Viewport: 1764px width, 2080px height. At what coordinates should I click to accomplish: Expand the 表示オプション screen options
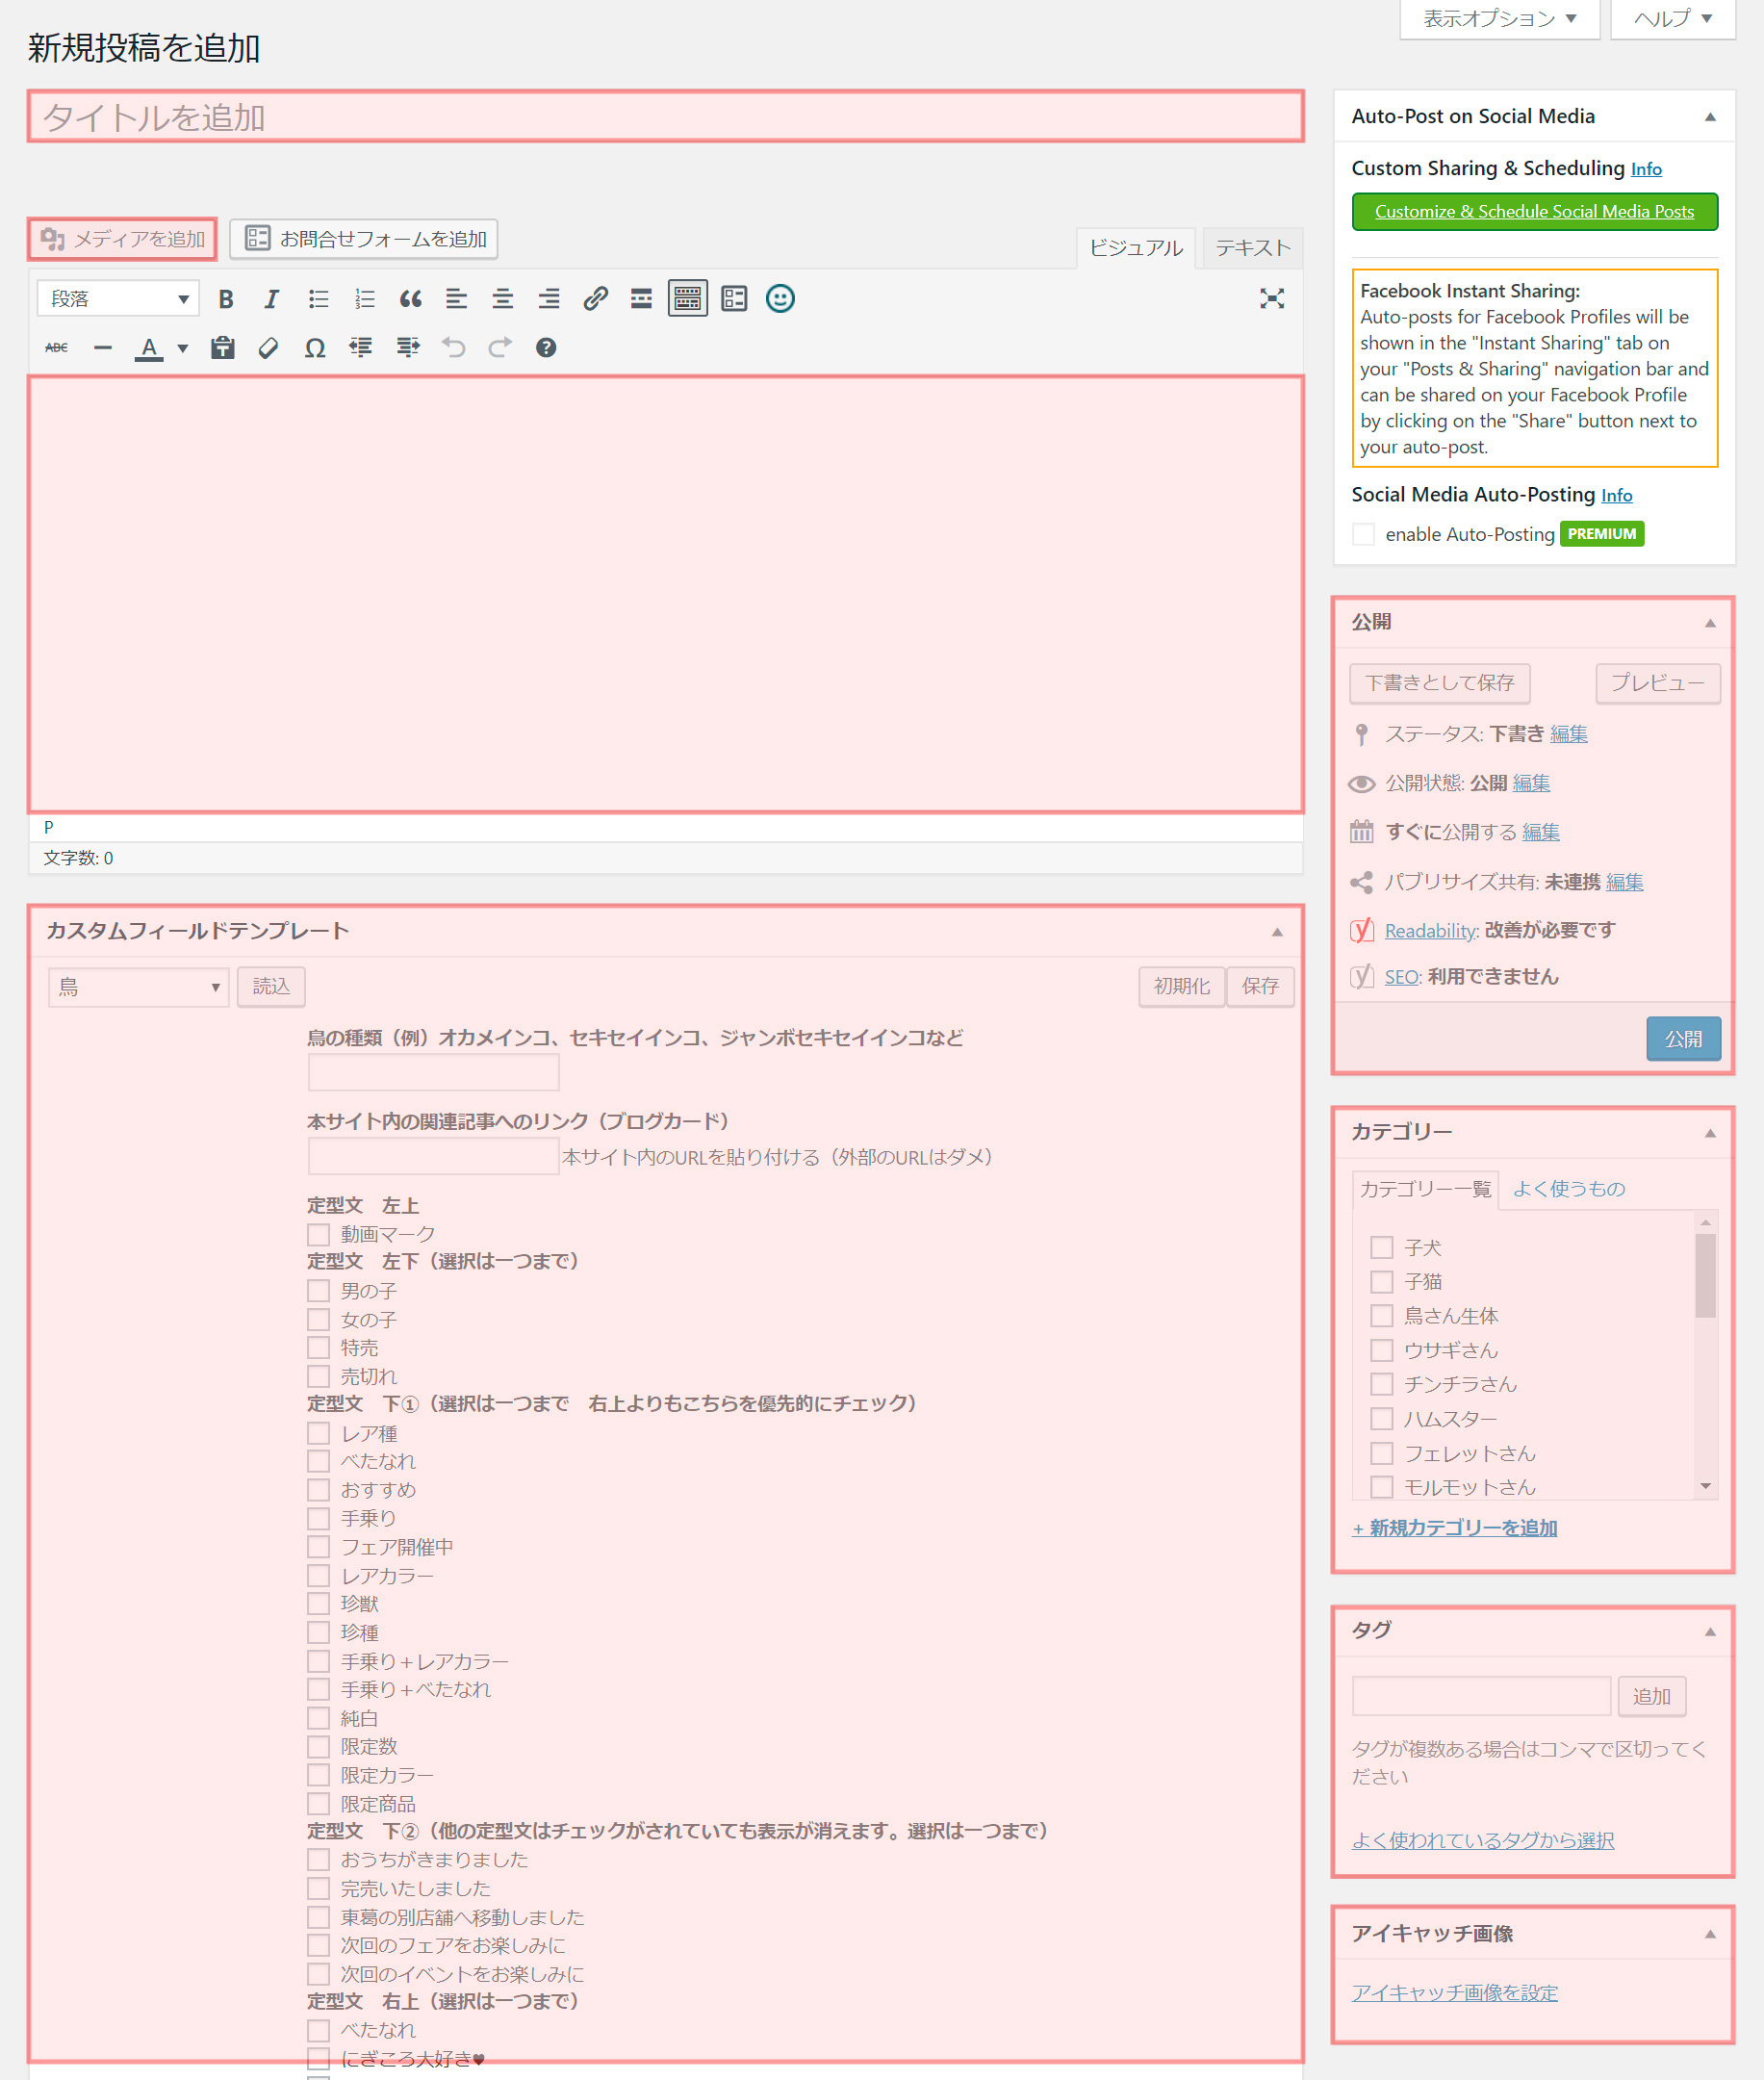point(1498,18)
